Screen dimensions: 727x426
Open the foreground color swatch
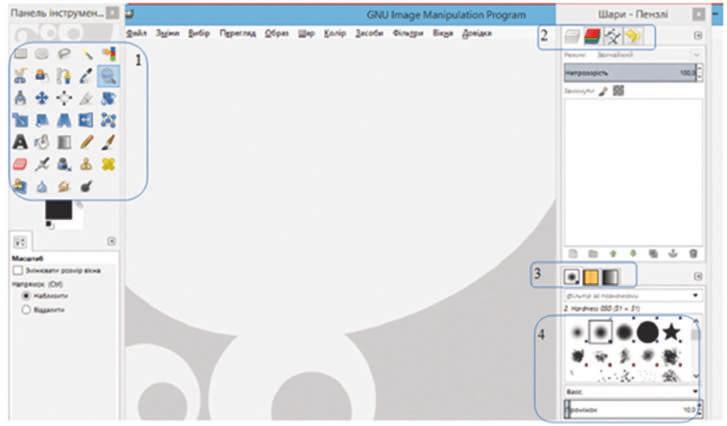click(58, 210)
